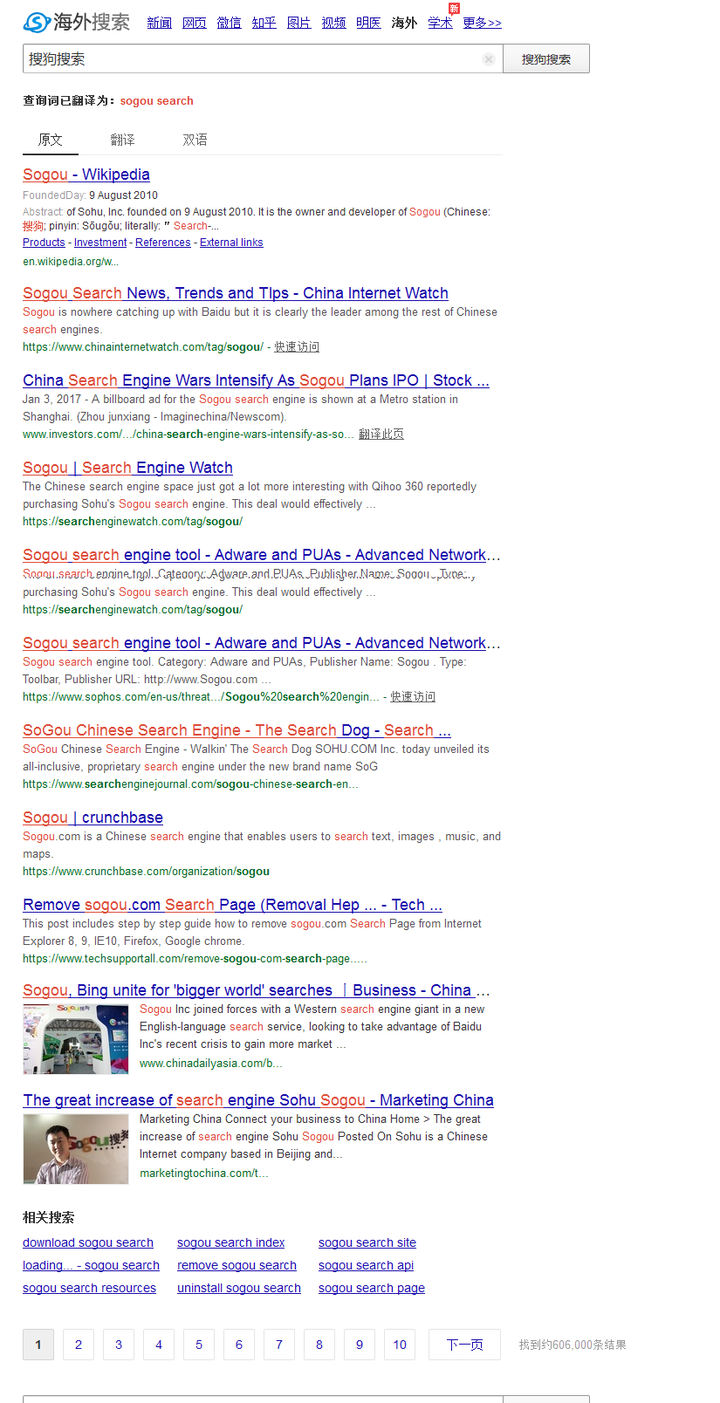Go to results page 9
Viewport: 720px width, 1403px height.
tap(359, 1344)
